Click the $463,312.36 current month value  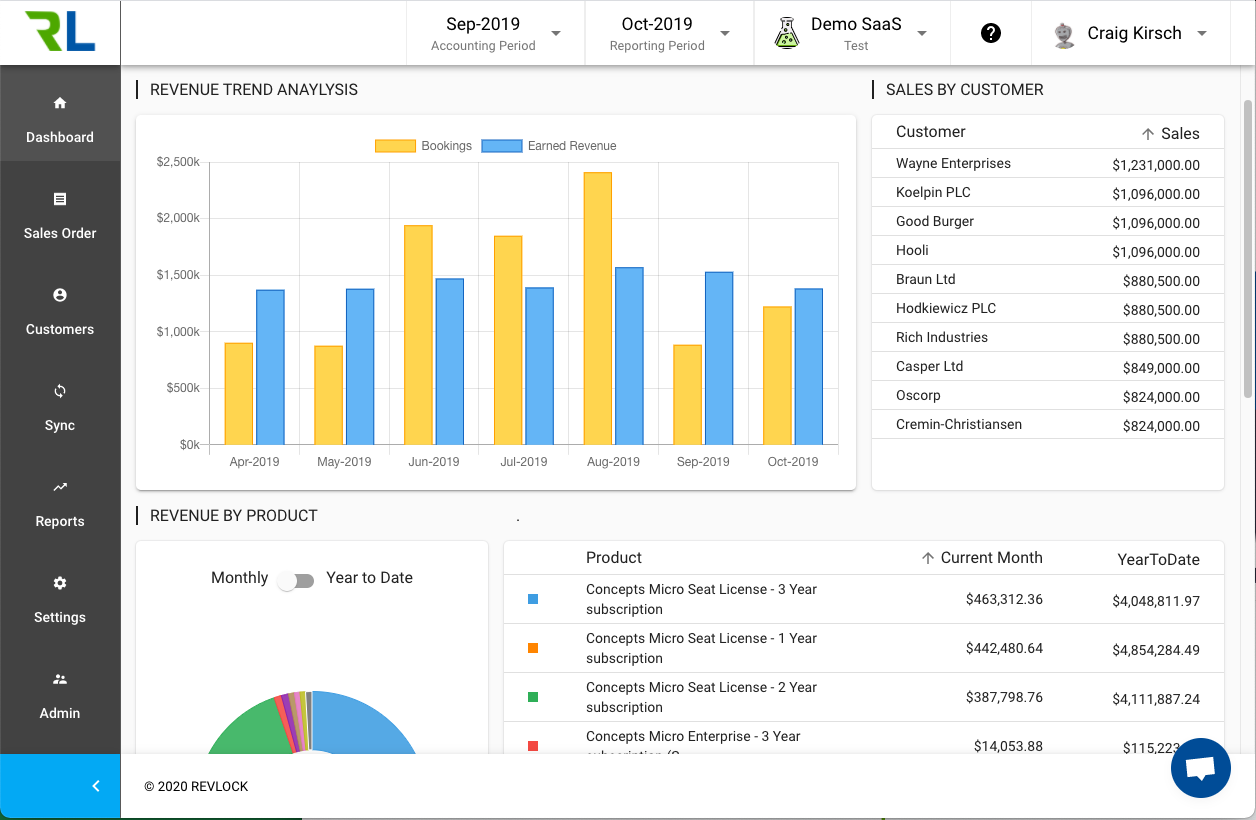(x=1004, y=599)
